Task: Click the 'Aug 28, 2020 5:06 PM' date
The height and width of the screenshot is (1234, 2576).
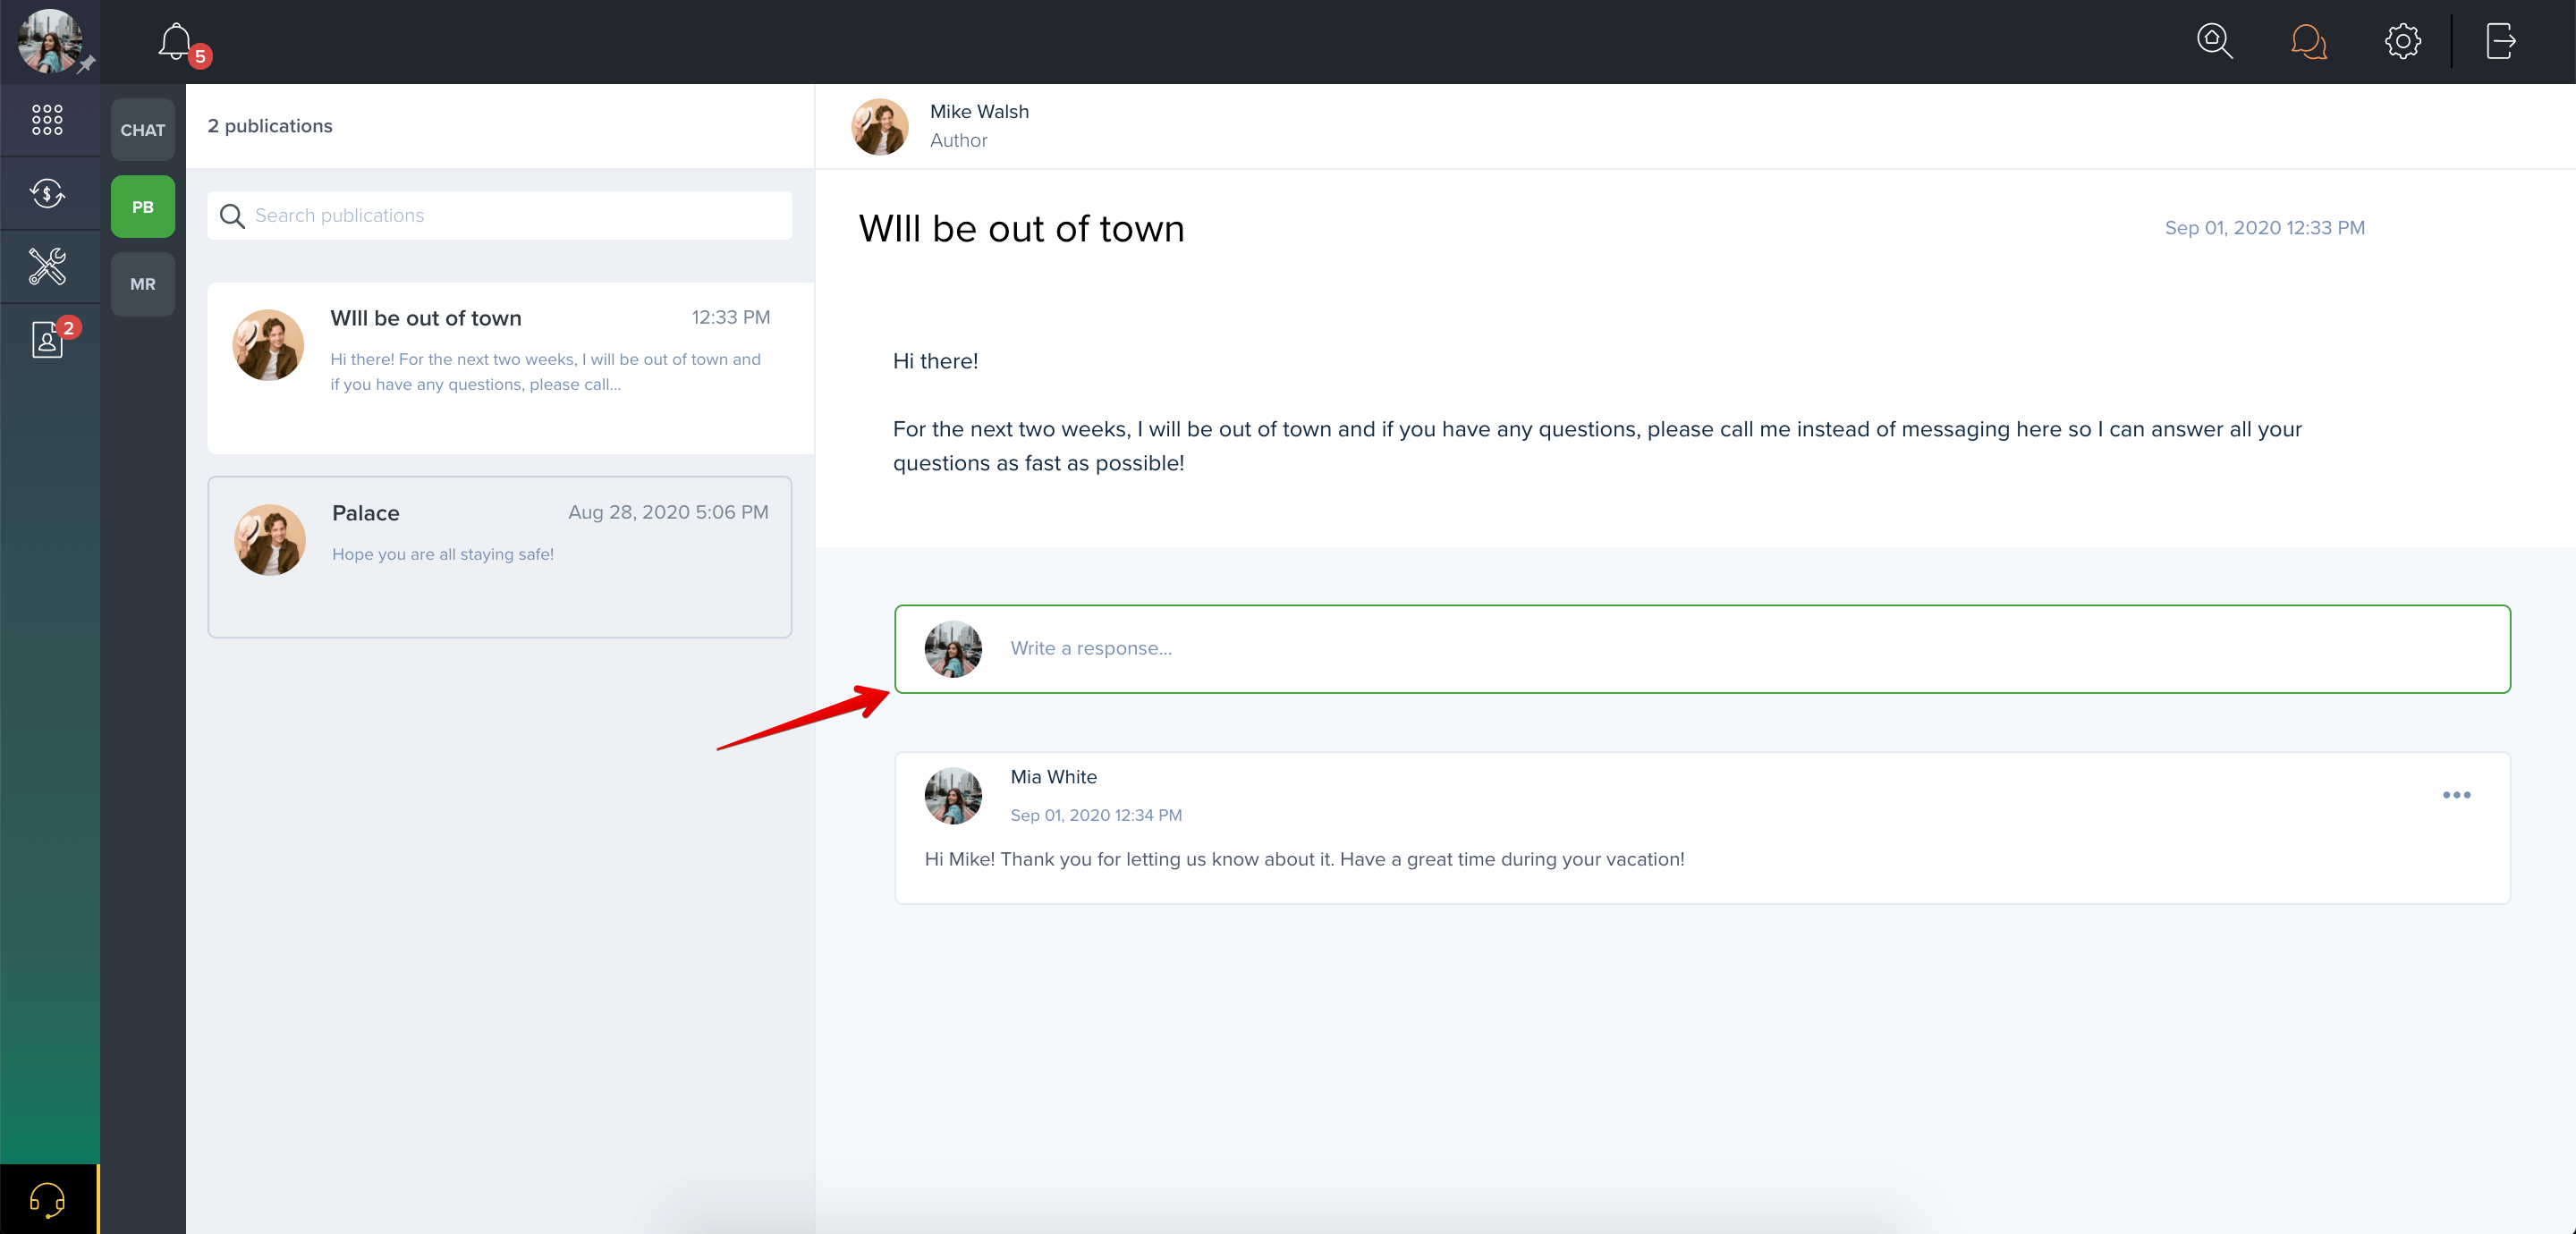Action: pyautogui.click(x=668, y=512)
